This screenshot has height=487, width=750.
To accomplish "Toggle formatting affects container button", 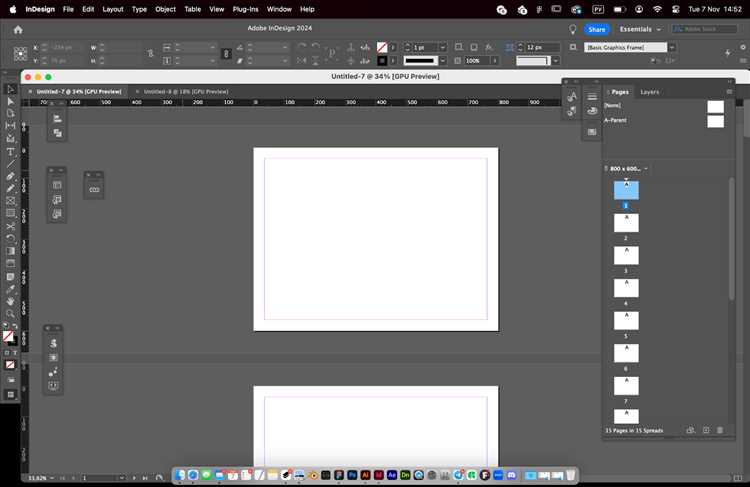I will click(x=7, y=353).
